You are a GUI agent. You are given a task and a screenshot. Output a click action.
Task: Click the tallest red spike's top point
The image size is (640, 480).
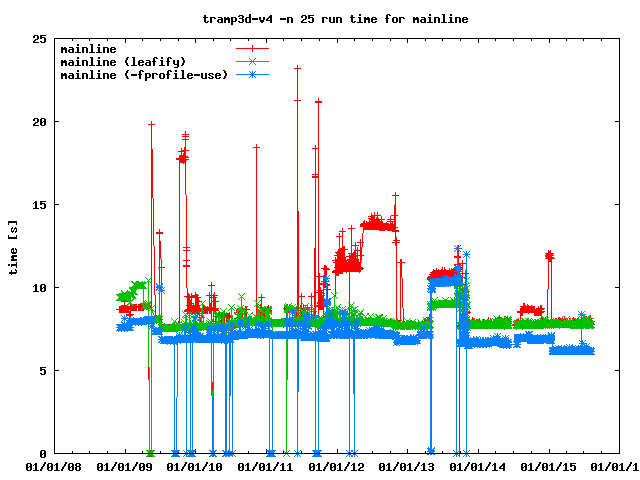tap(297, 68)
